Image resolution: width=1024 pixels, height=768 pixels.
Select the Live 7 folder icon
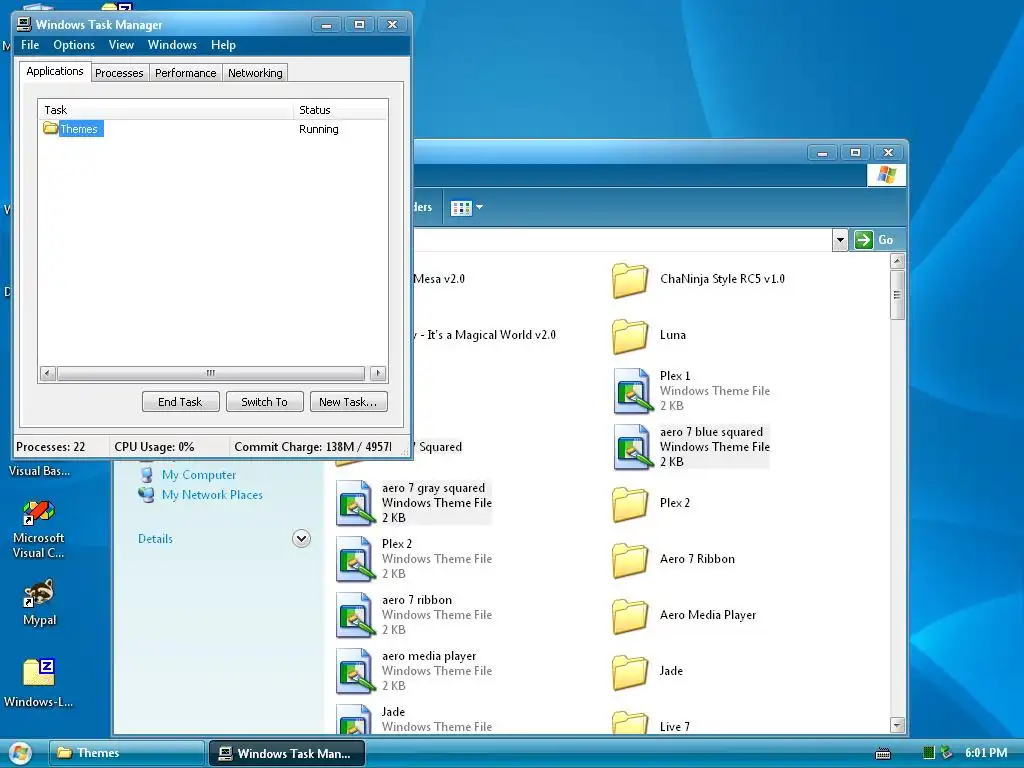630,722
